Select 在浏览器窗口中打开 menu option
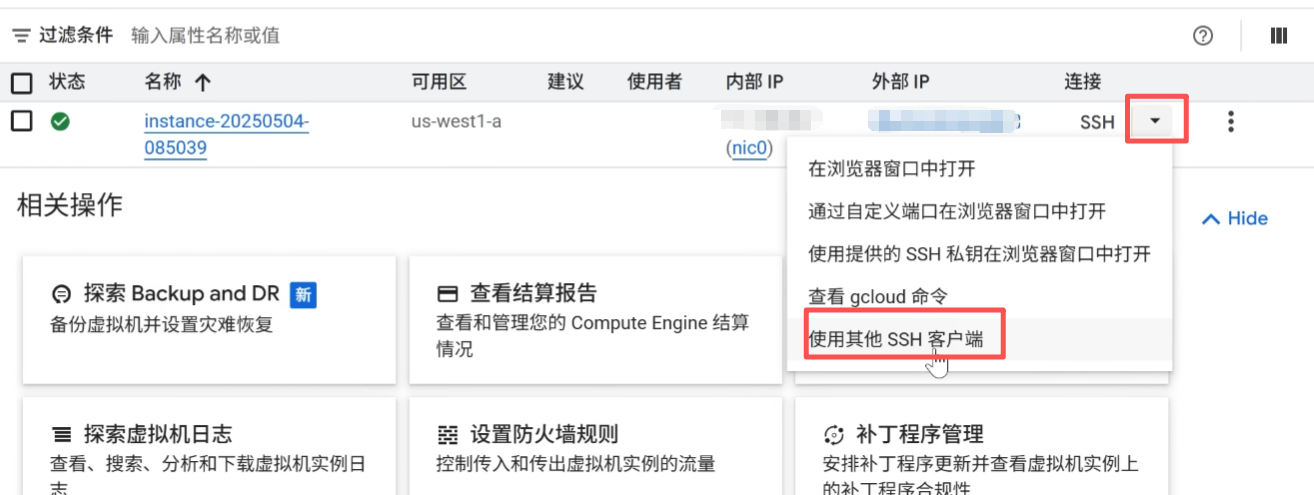 tap(891, 168)
